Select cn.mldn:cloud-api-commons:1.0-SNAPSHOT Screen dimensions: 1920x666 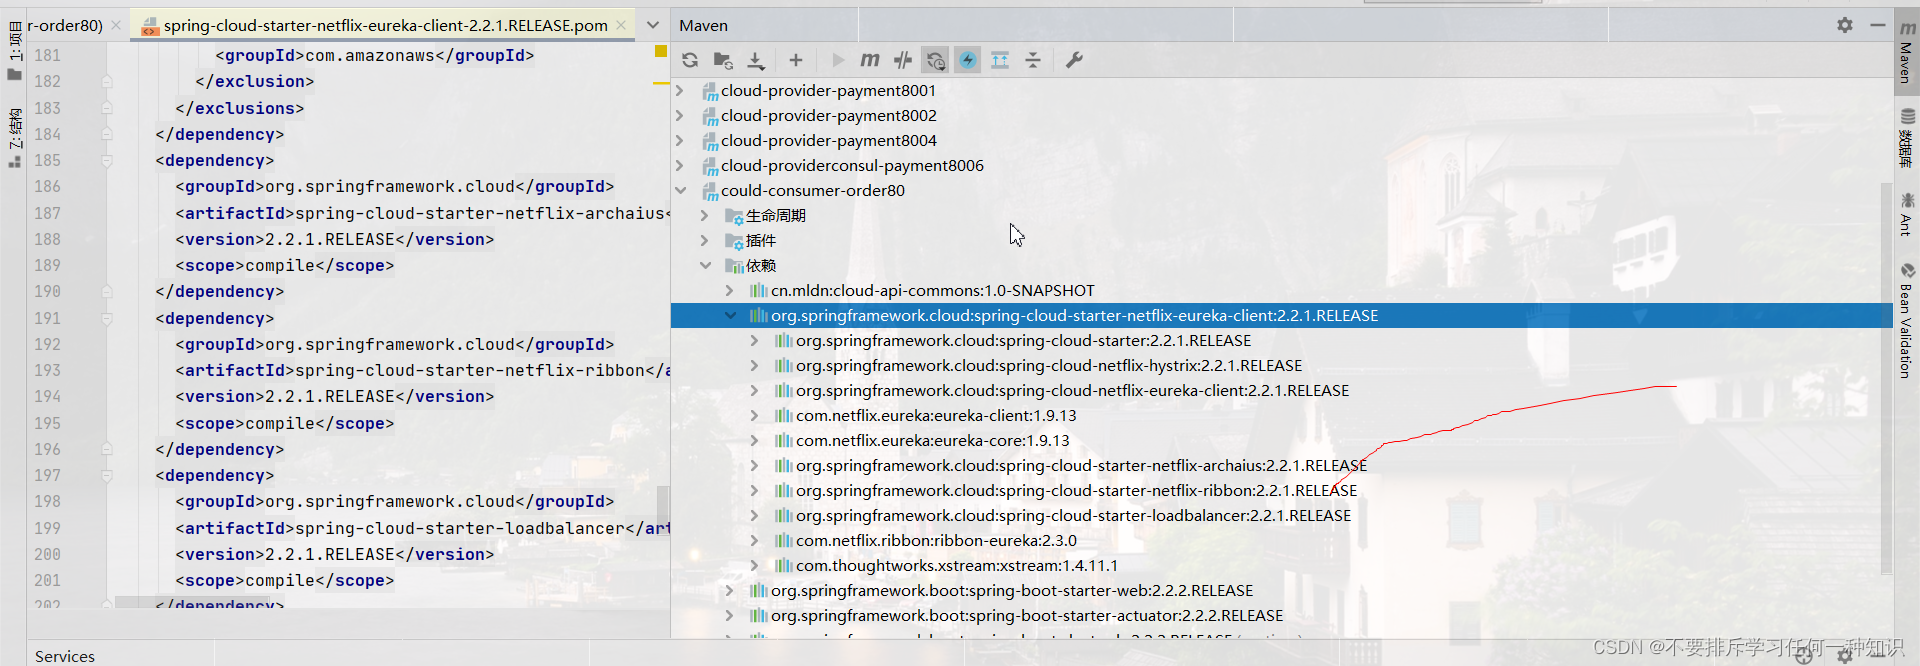(933, 291)
